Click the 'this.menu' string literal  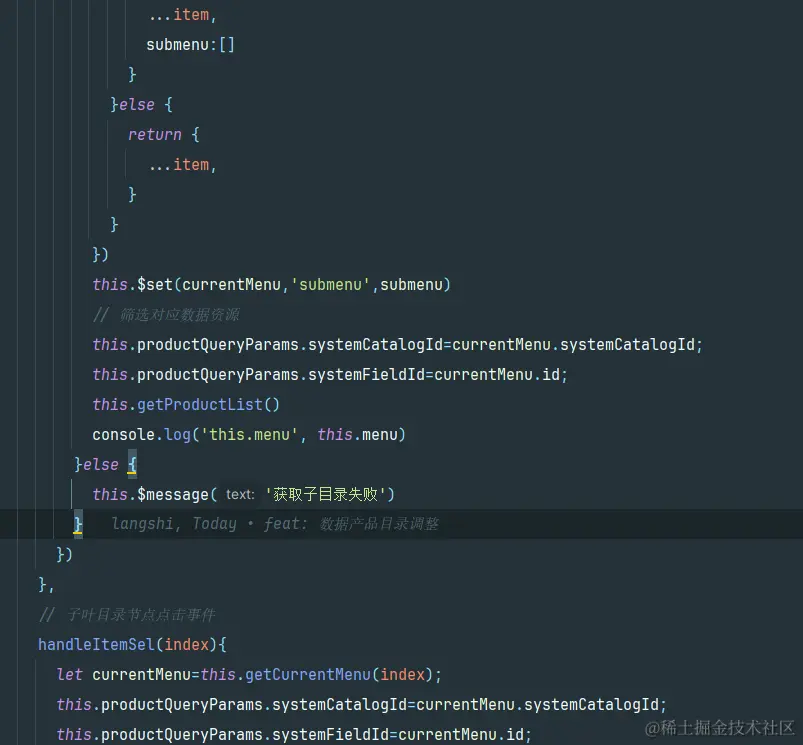click(249, 435)
